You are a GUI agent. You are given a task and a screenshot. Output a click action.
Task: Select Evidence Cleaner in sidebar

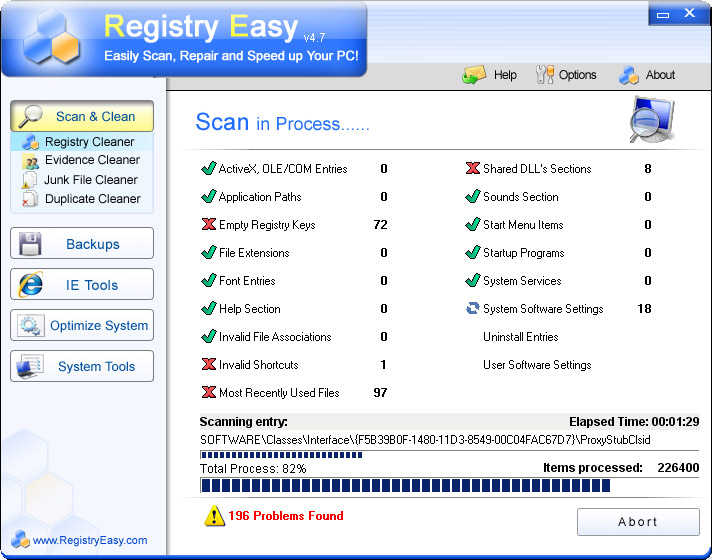(91, 160)
